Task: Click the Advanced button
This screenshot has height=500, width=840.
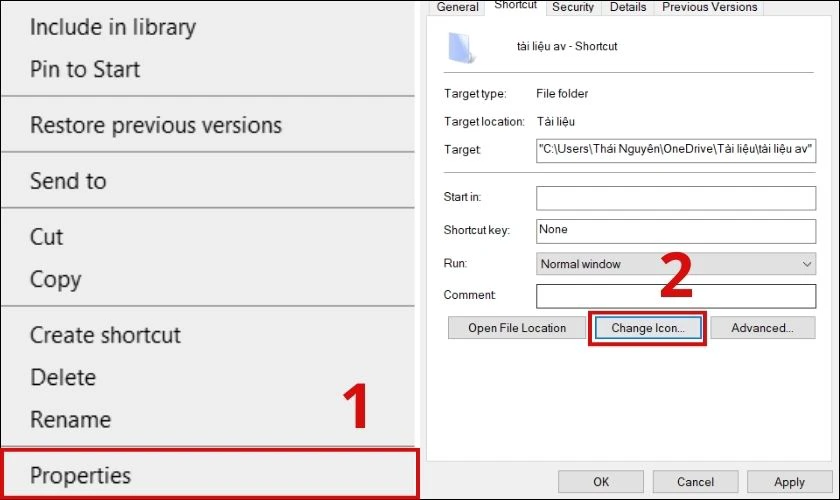Action: click(762, 327)
